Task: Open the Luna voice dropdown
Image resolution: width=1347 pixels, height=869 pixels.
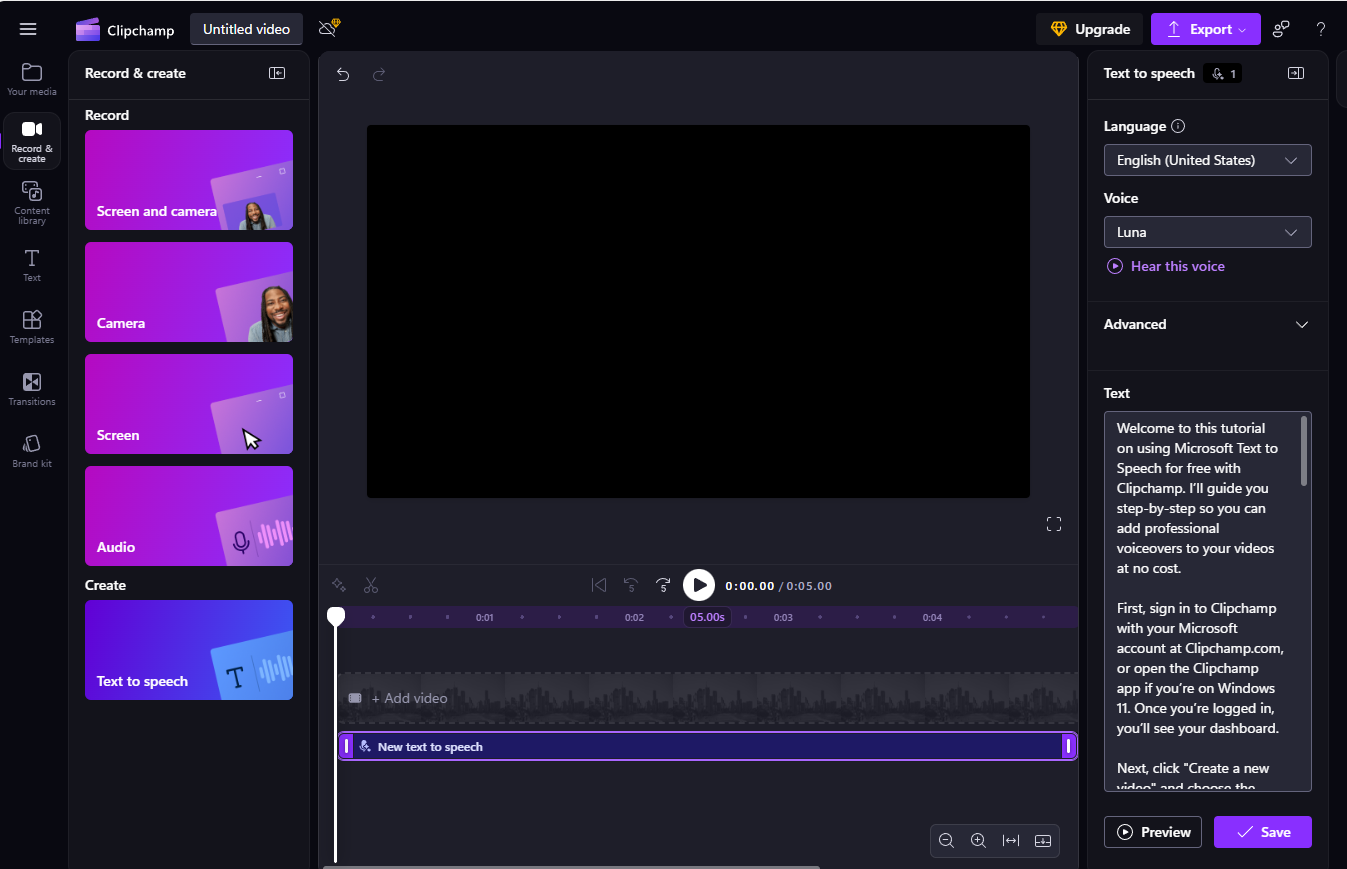Action: pyautogui.click(x=1208, y=232)
